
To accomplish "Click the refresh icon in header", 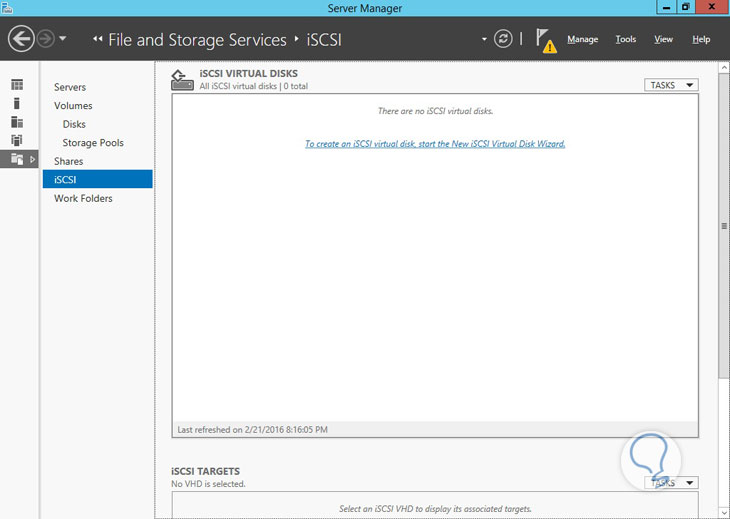I will 504,39.
